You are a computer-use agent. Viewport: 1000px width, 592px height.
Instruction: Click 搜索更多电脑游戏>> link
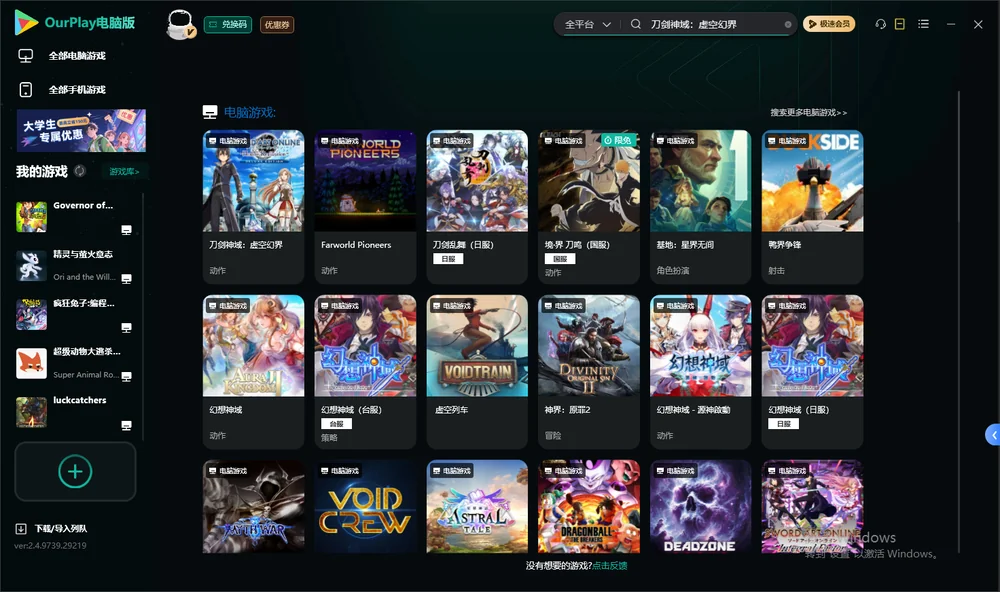tap(809, 112)
